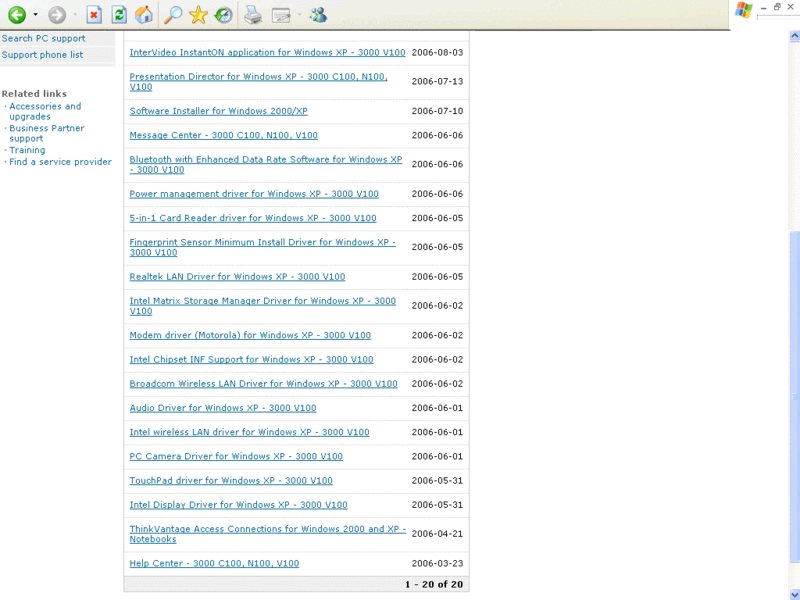
Task: Open the Modem driver (Motorola) link
Action: (250, 335)
